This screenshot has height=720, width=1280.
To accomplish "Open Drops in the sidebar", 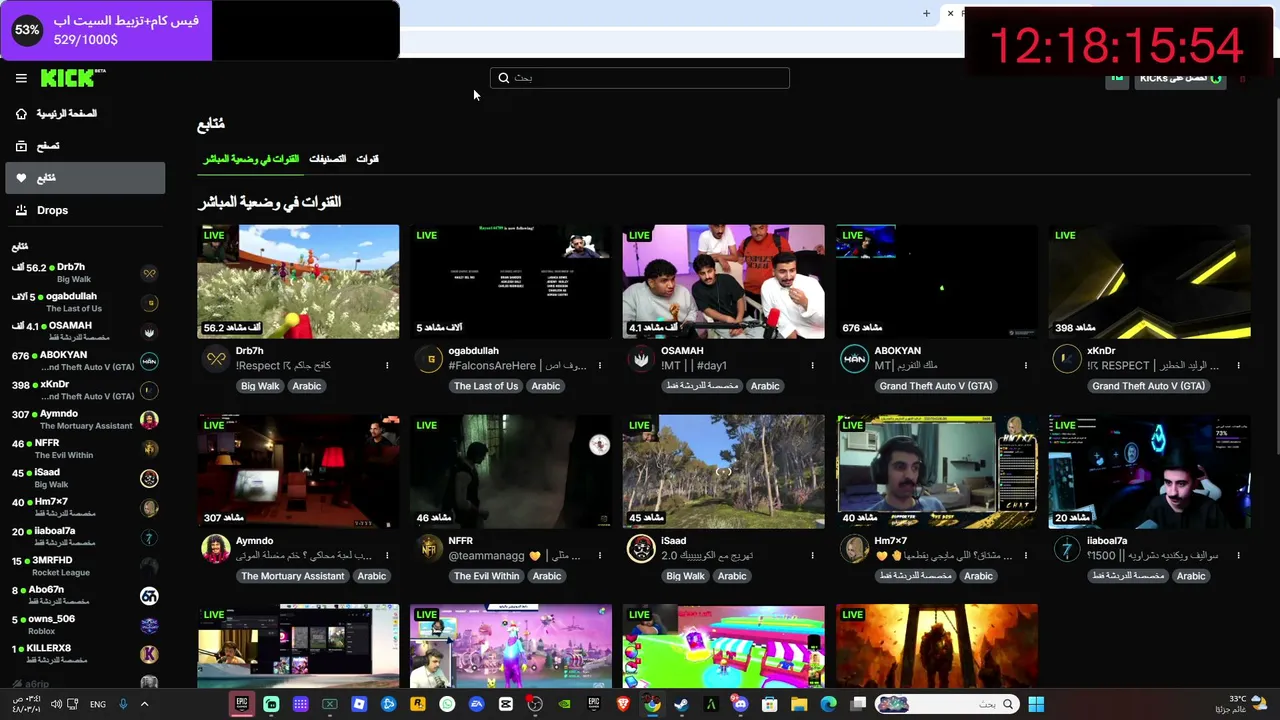I will tap(85, 210).
